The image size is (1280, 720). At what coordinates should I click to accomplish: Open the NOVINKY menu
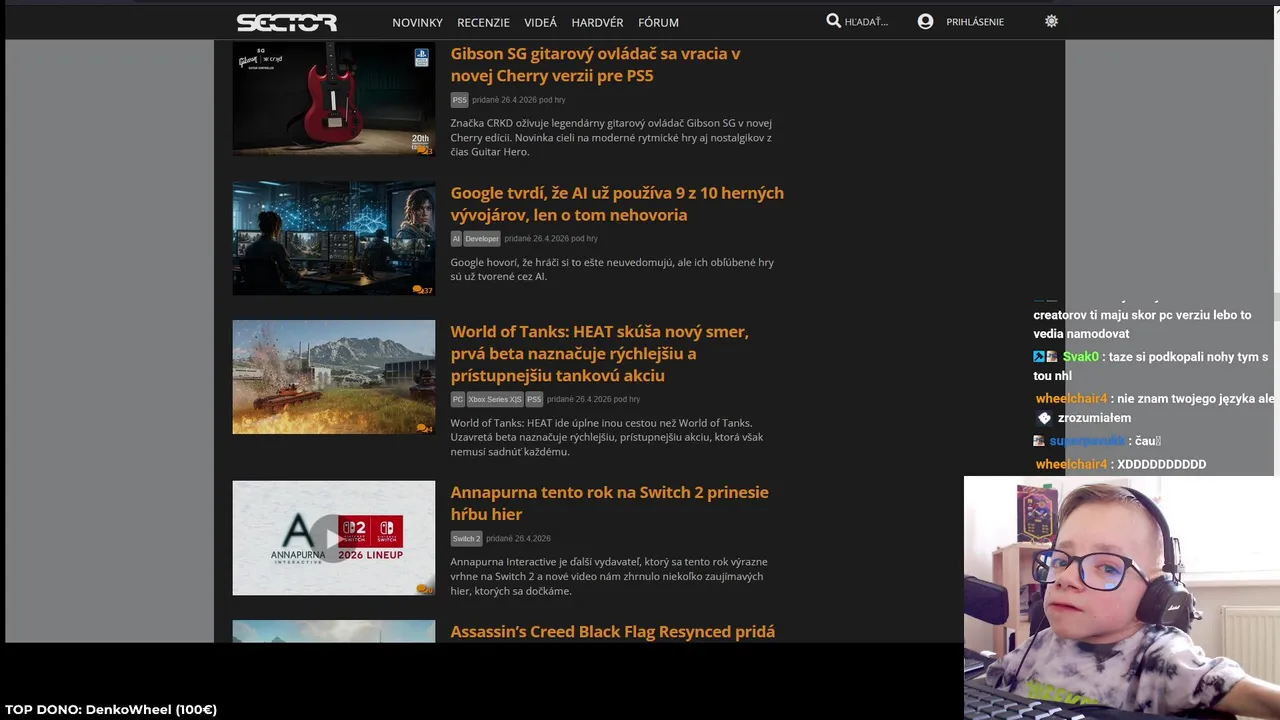tap(417, 22)
